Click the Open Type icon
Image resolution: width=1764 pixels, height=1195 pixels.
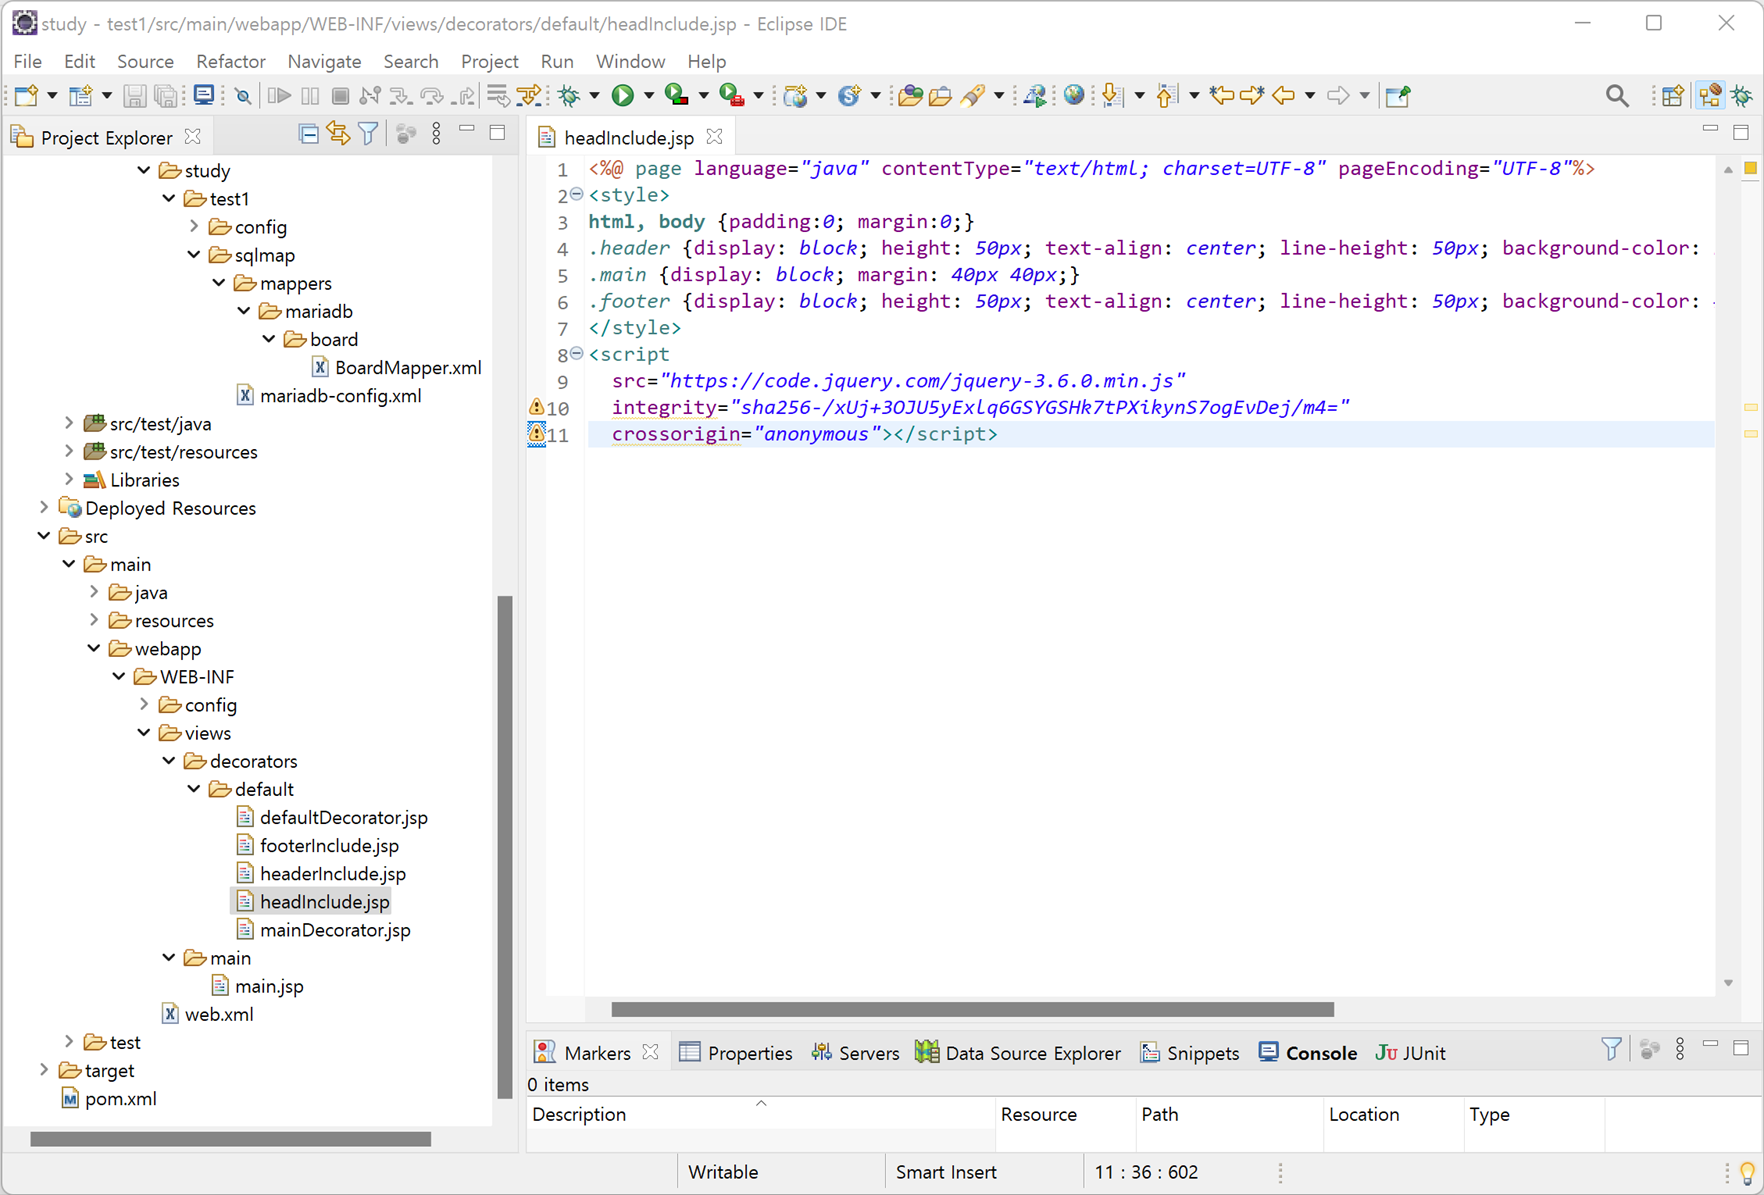pyautogui.click(x=910, y=96)
